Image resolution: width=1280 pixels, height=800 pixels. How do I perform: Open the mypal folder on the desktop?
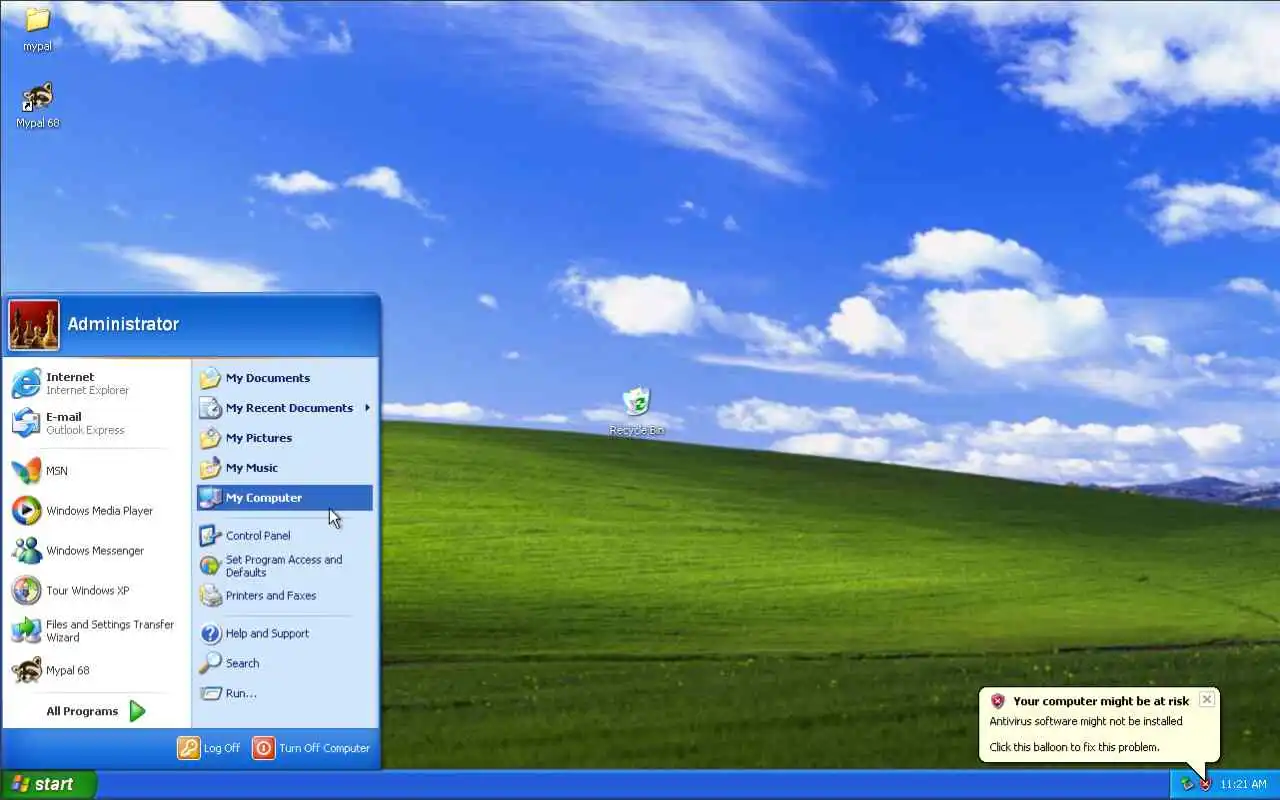coord(37,28)
